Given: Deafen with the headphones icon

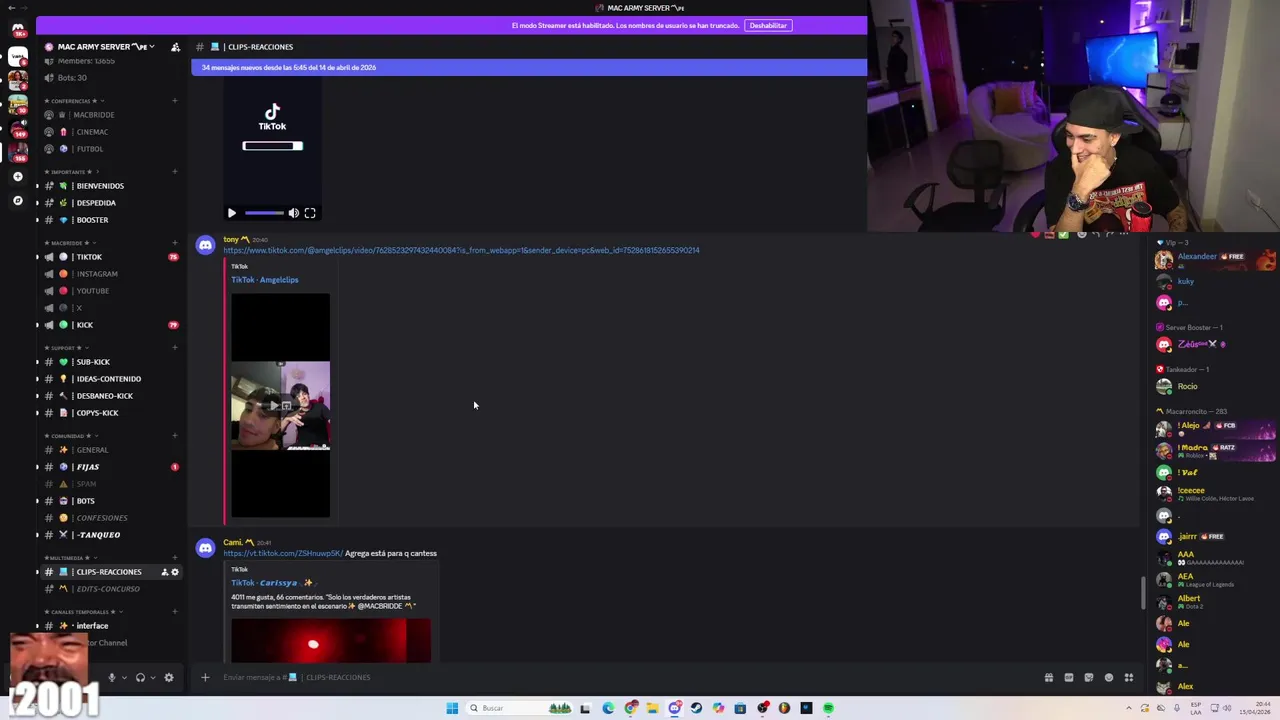Looking at the screenshot, I should [x=140, y=677].
